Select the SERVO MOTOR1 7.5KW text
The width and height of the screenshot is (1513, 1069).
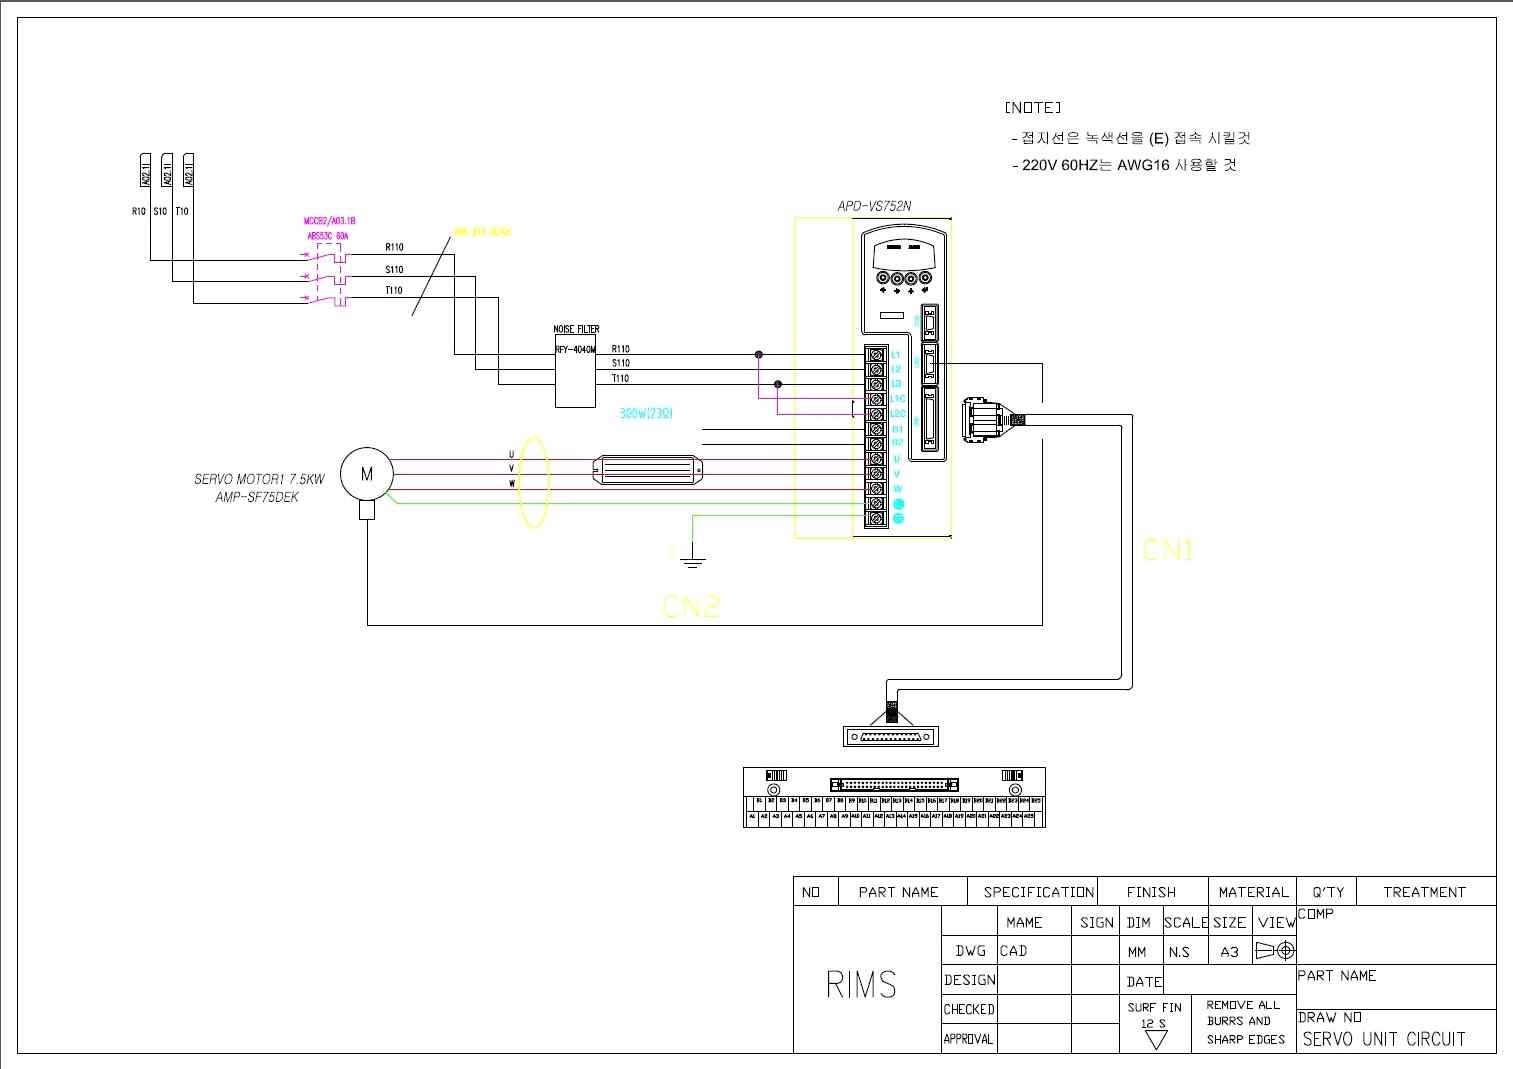[259, 480]
